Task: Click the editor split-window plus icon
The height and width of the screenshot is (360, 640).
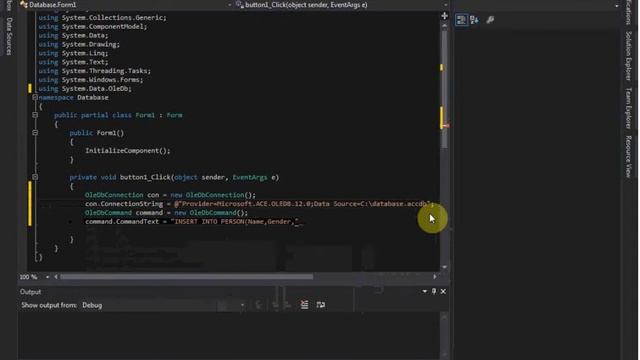Action: click(444, 16)
